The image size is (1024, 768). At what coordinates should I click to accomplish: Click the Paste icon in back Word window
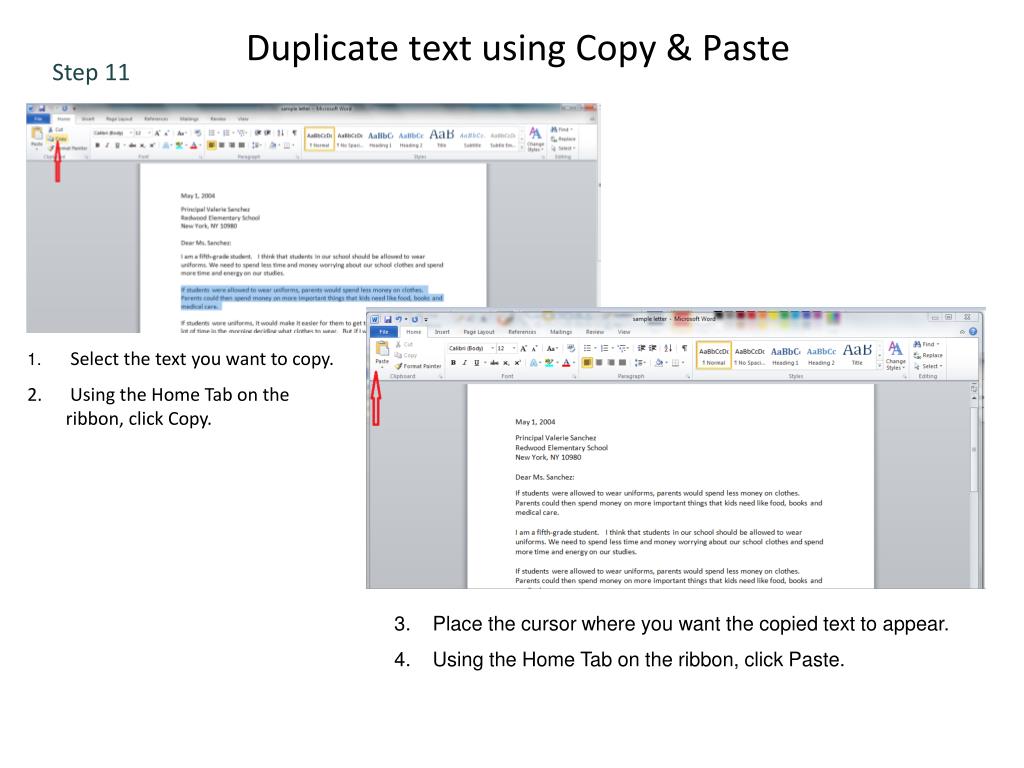(37, 134)
